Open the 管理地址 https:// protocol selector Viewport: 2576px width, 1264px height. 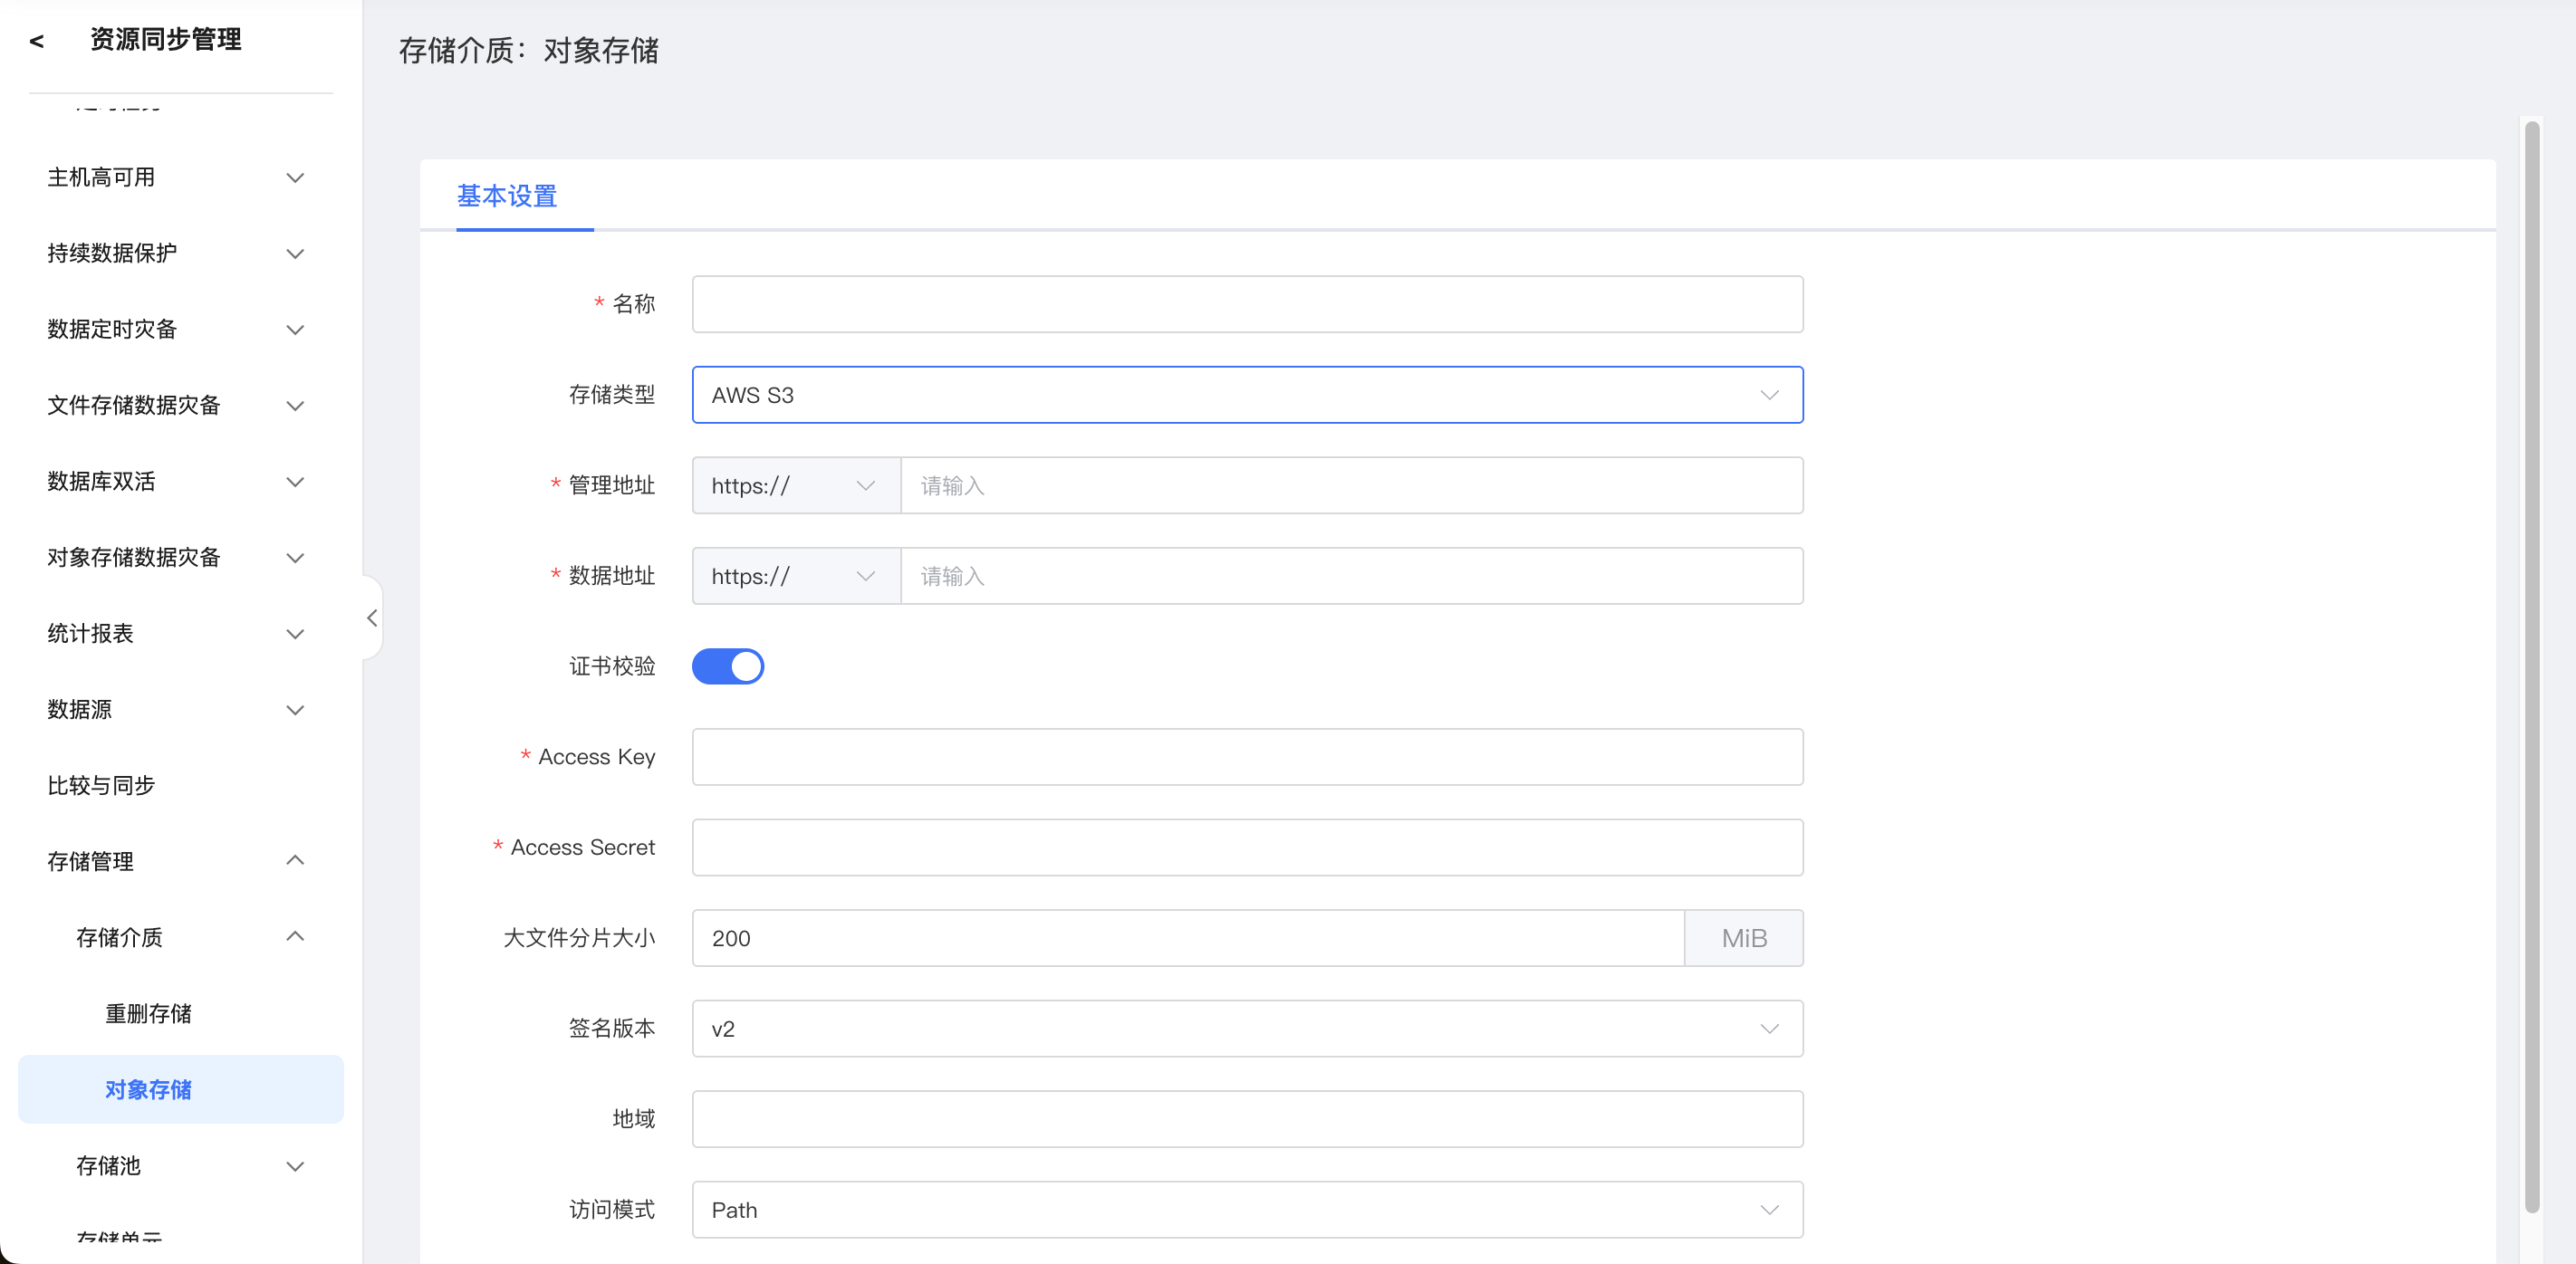(x=795, y=486)
